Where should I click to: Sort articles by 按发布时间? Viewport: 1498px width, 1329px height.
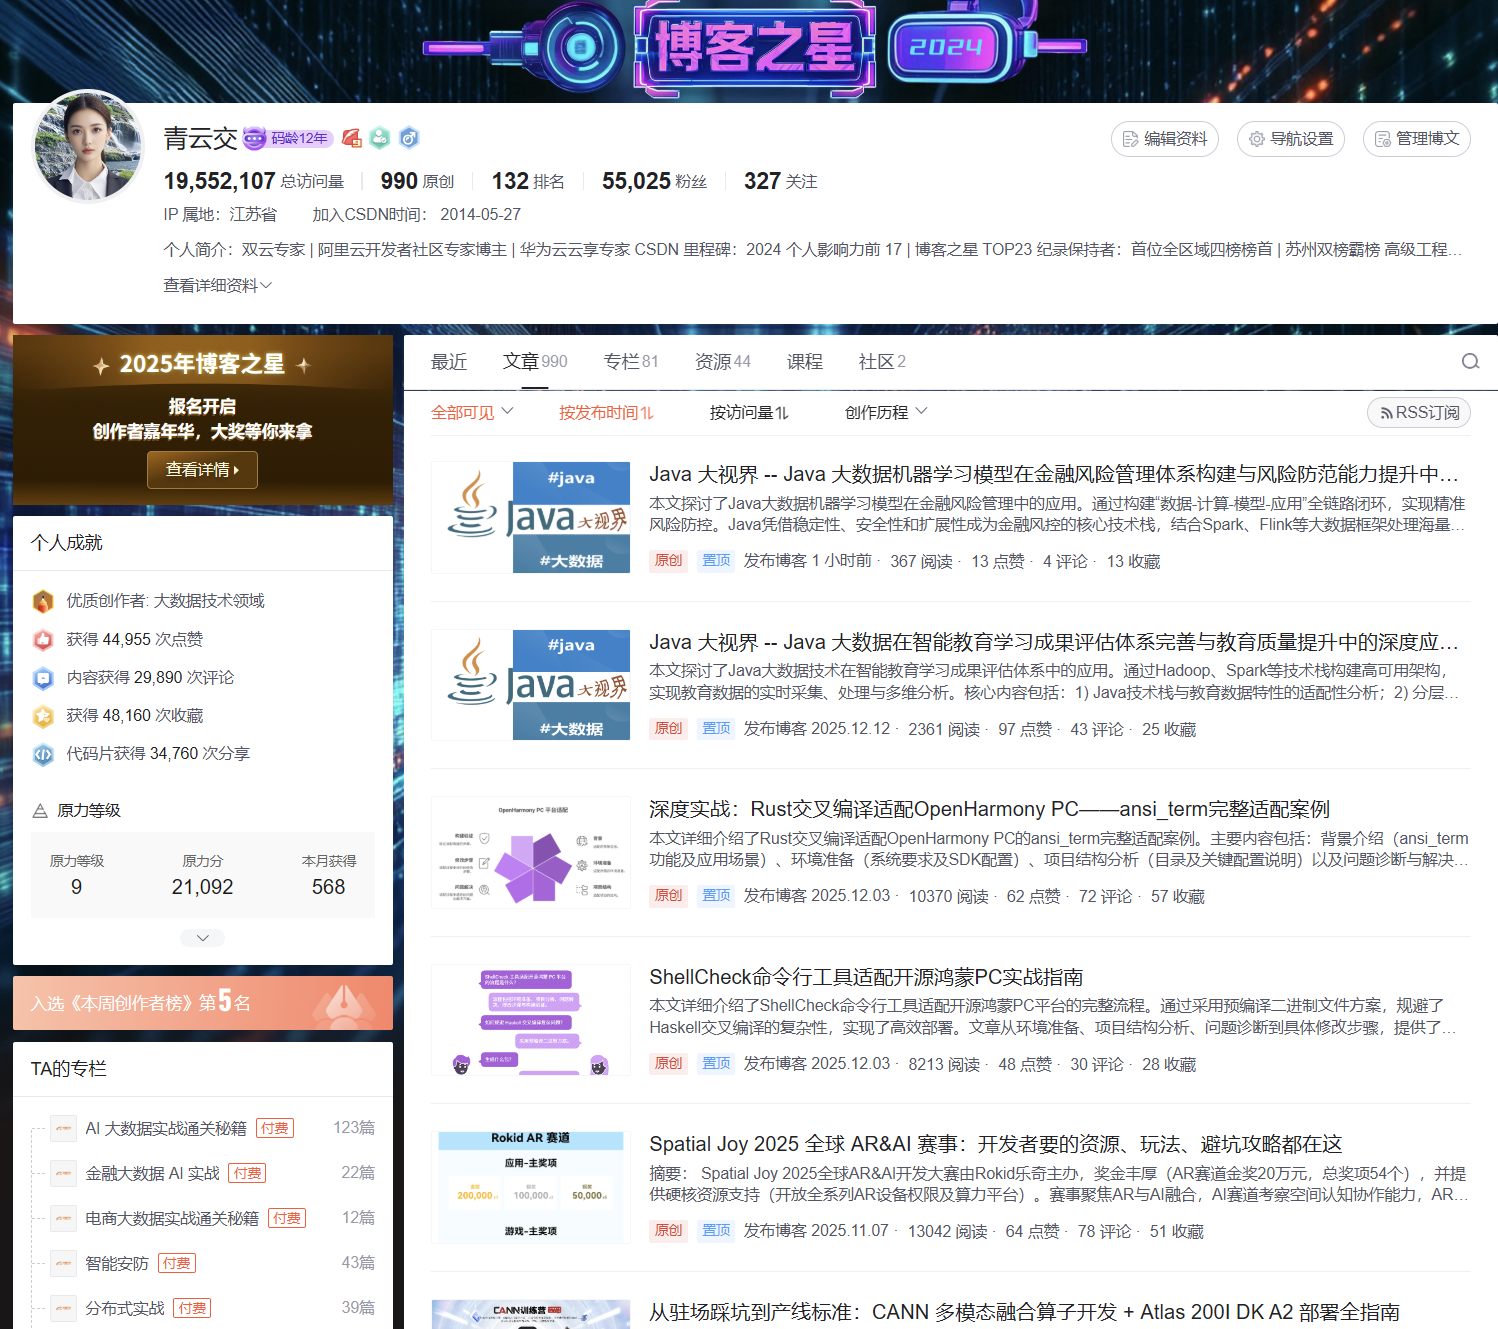point(606,412)
